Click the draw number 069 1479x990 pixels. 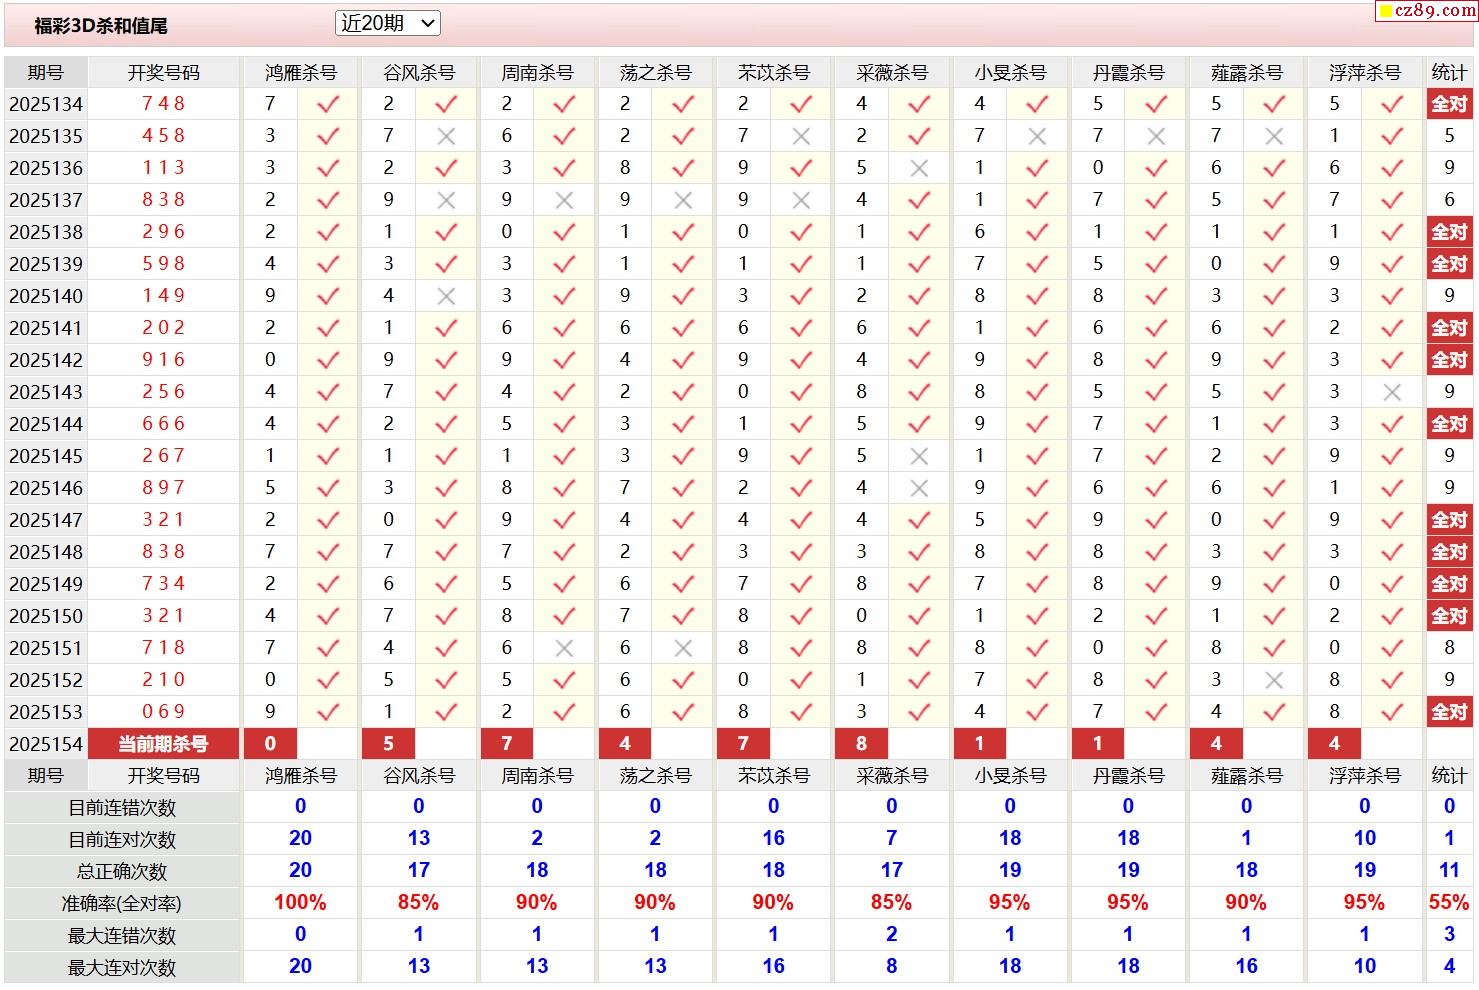coord(164,712)
